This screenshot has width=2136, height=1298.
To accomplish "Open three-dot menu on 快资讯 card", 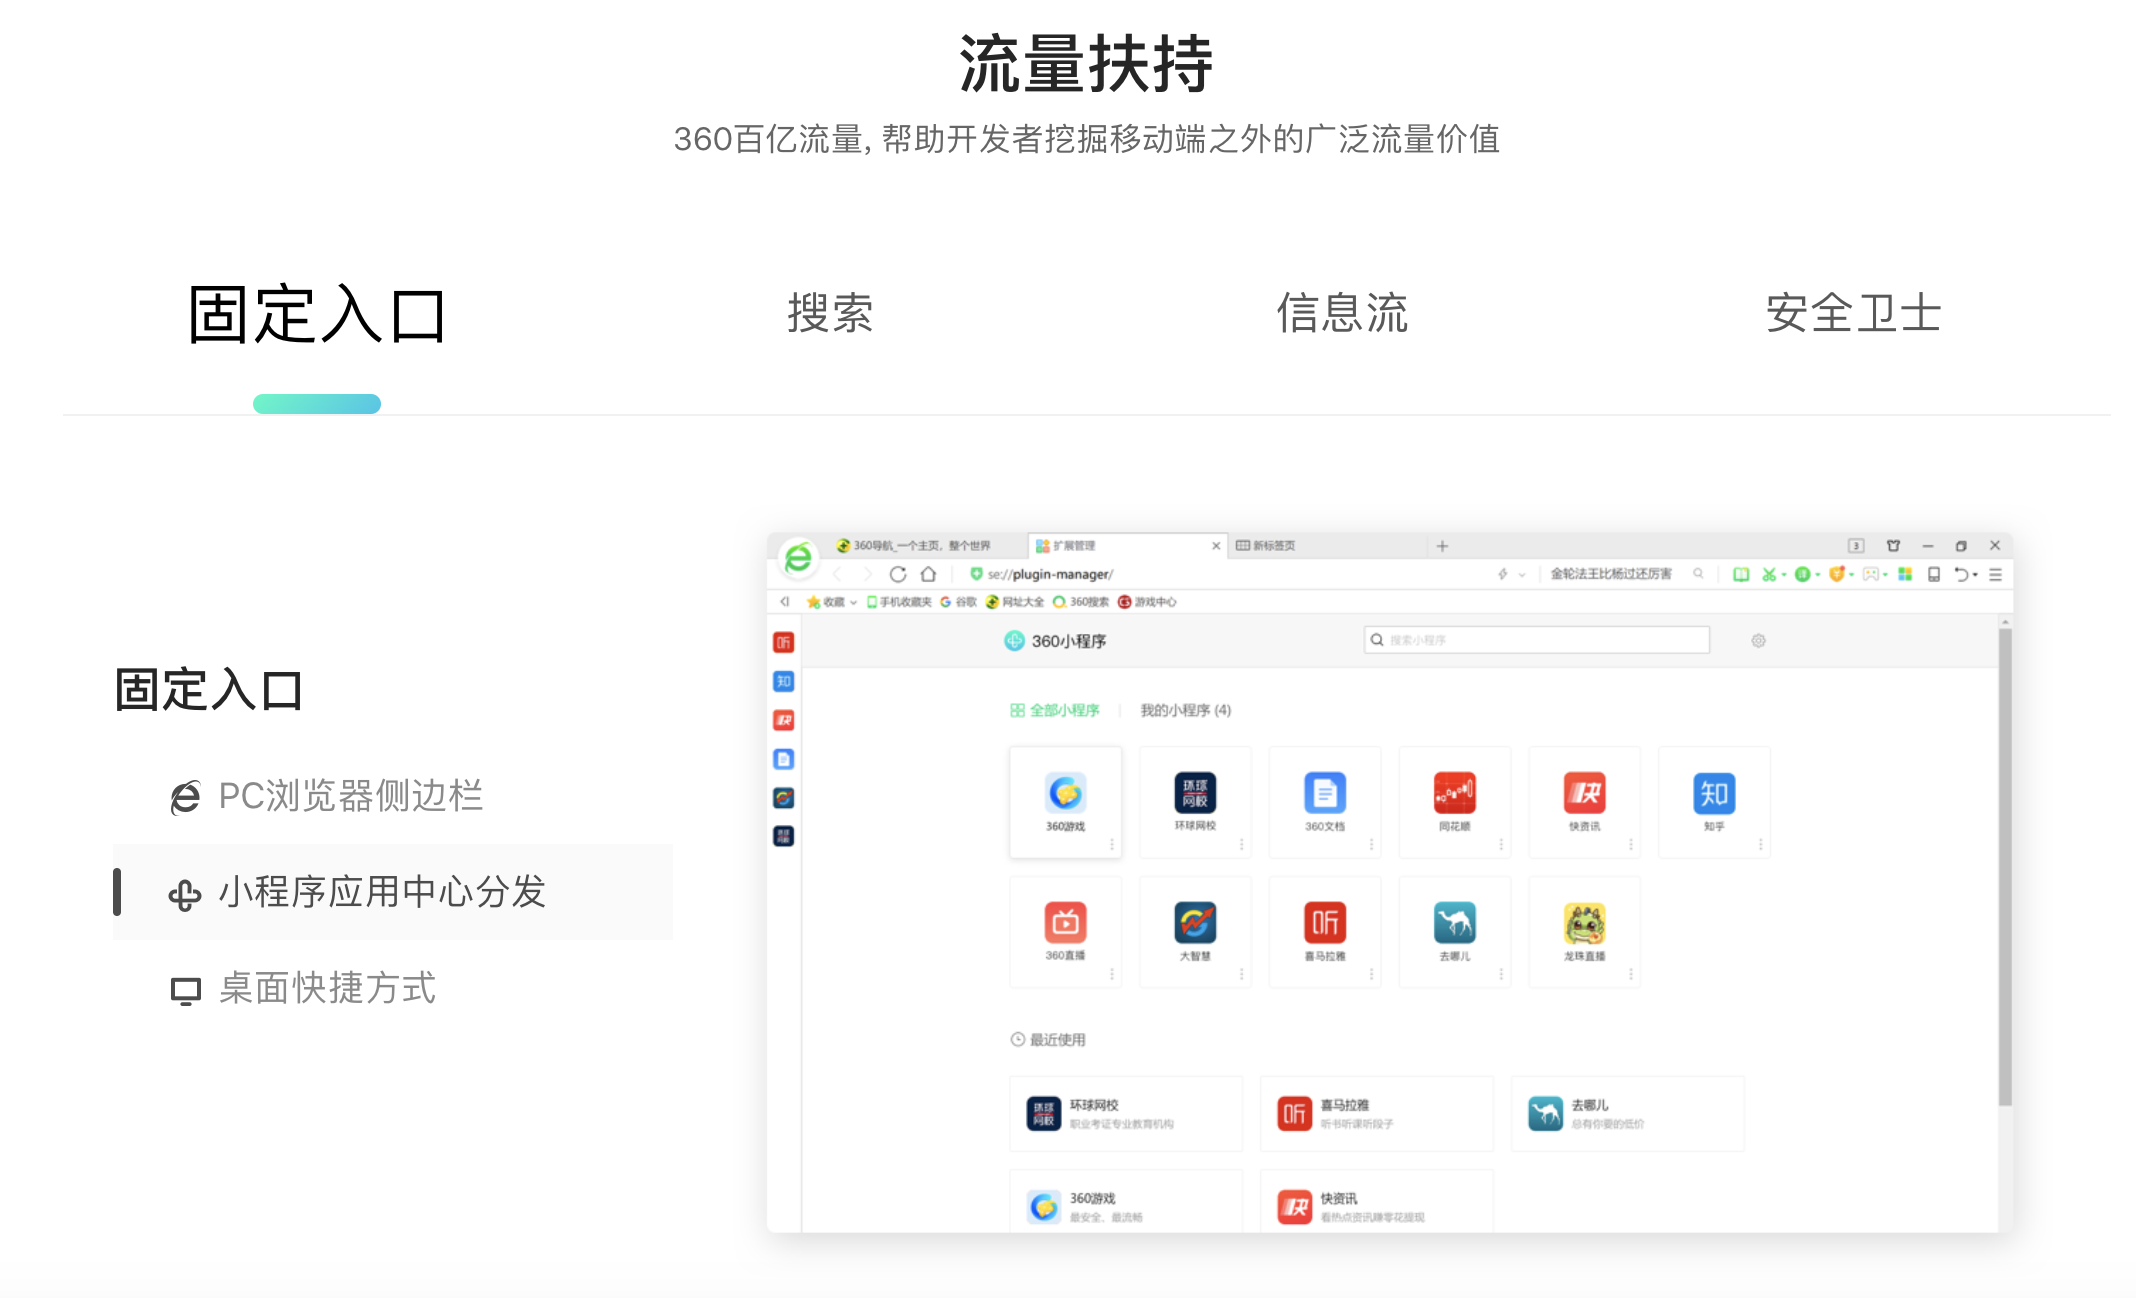I will click(1631, 845).
